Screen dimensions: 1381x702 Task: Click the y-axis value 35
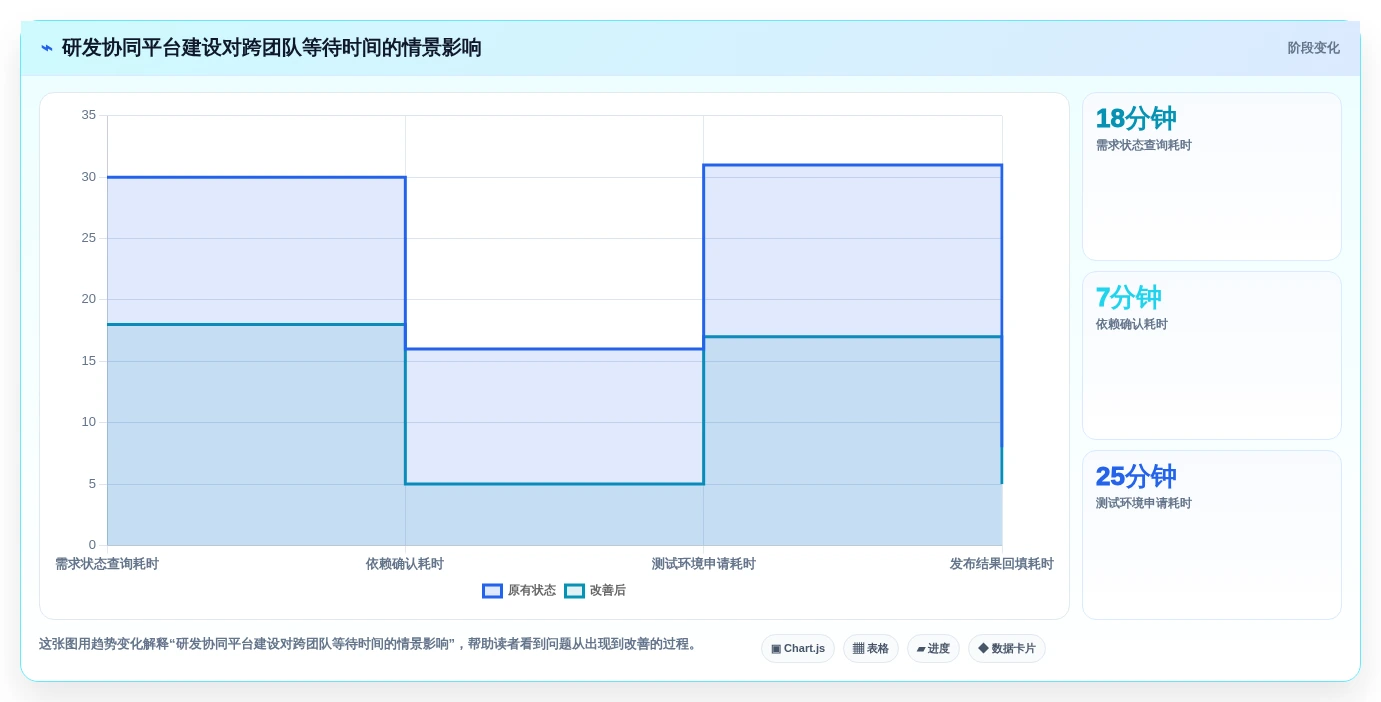89,115
